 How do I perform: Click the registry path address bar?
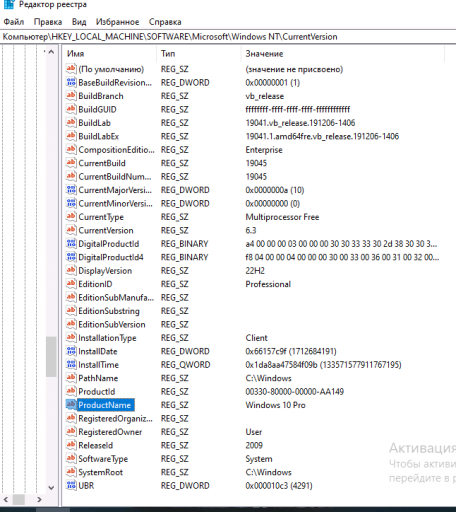coord(228,37)
